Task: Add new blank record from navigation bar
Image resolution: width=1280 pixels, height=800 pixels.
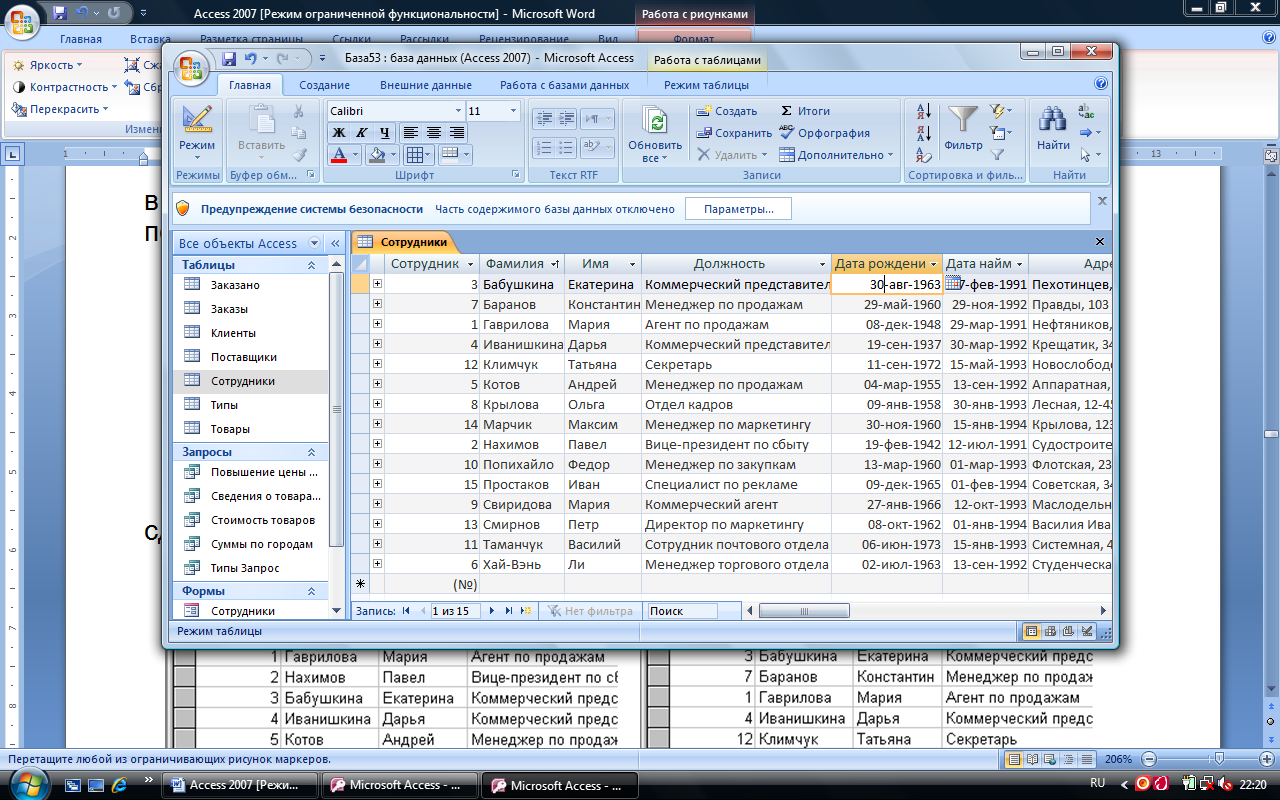Action: point(526,610)
